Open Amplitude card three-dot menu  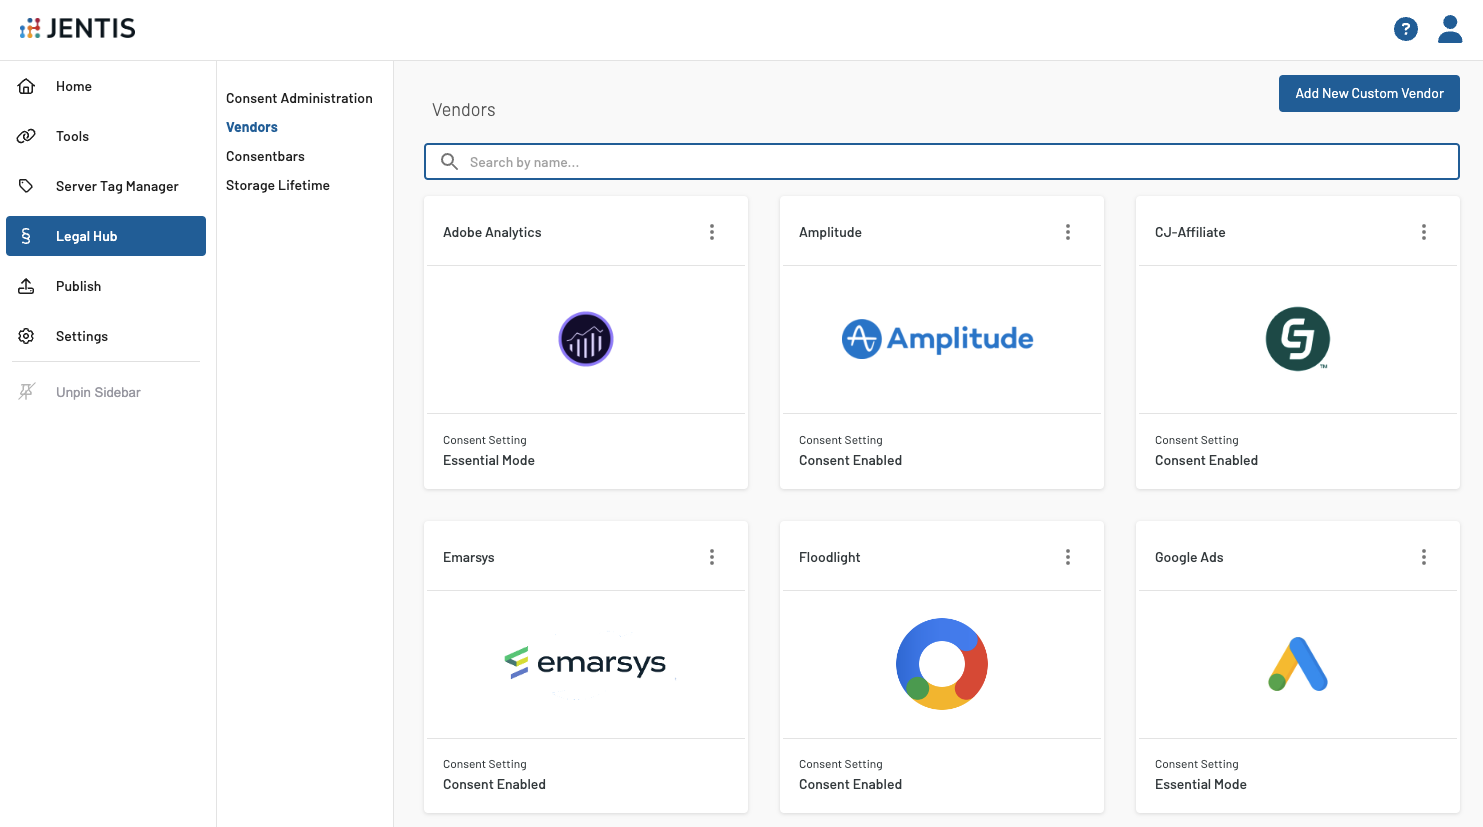[1068, 232]
